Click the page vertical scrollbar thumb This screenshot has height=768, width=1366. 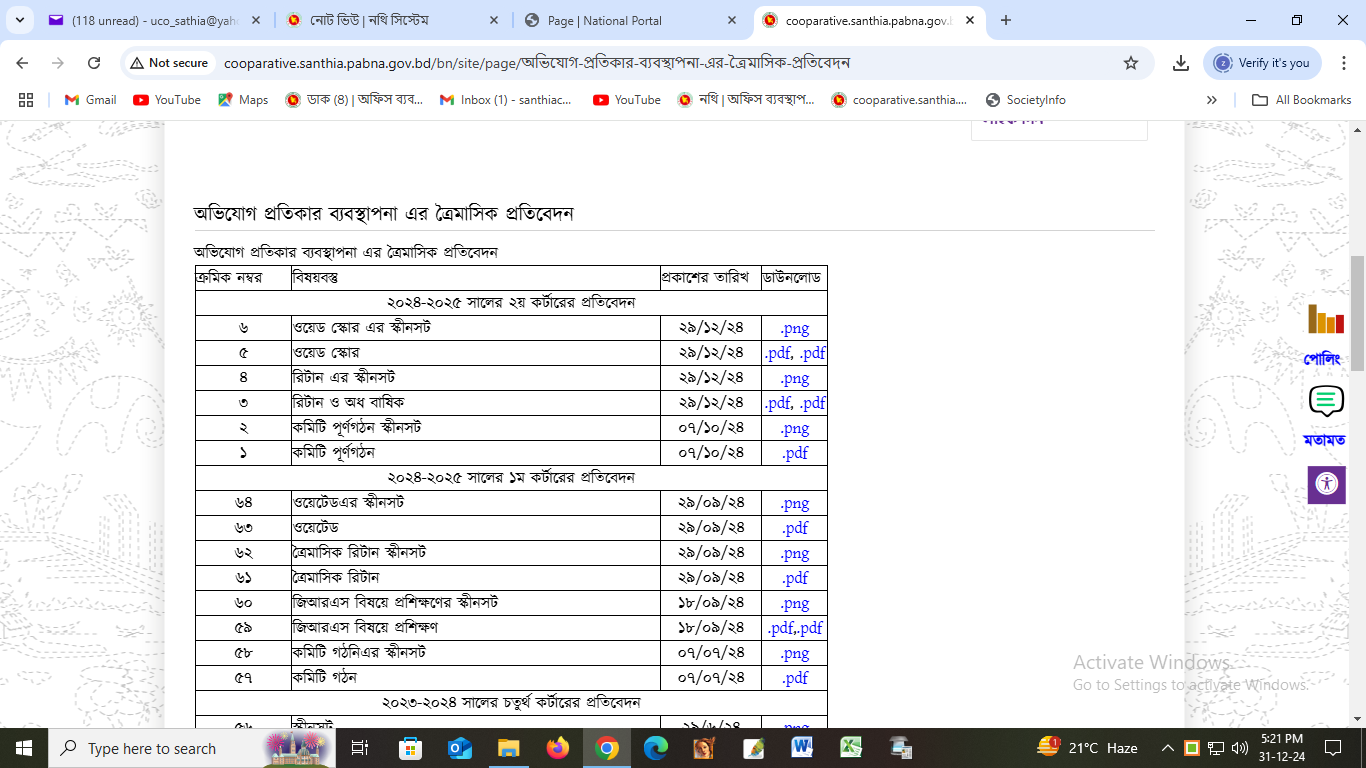(1357, 300)
